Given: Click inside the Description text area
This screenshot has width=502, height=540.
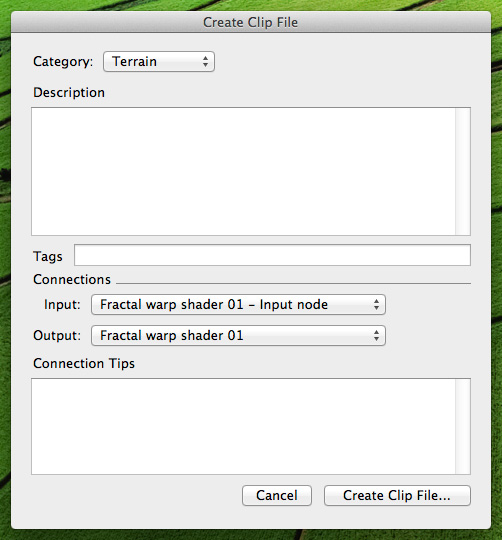Looking at the screenshot, I should click(x=243, y=172).
